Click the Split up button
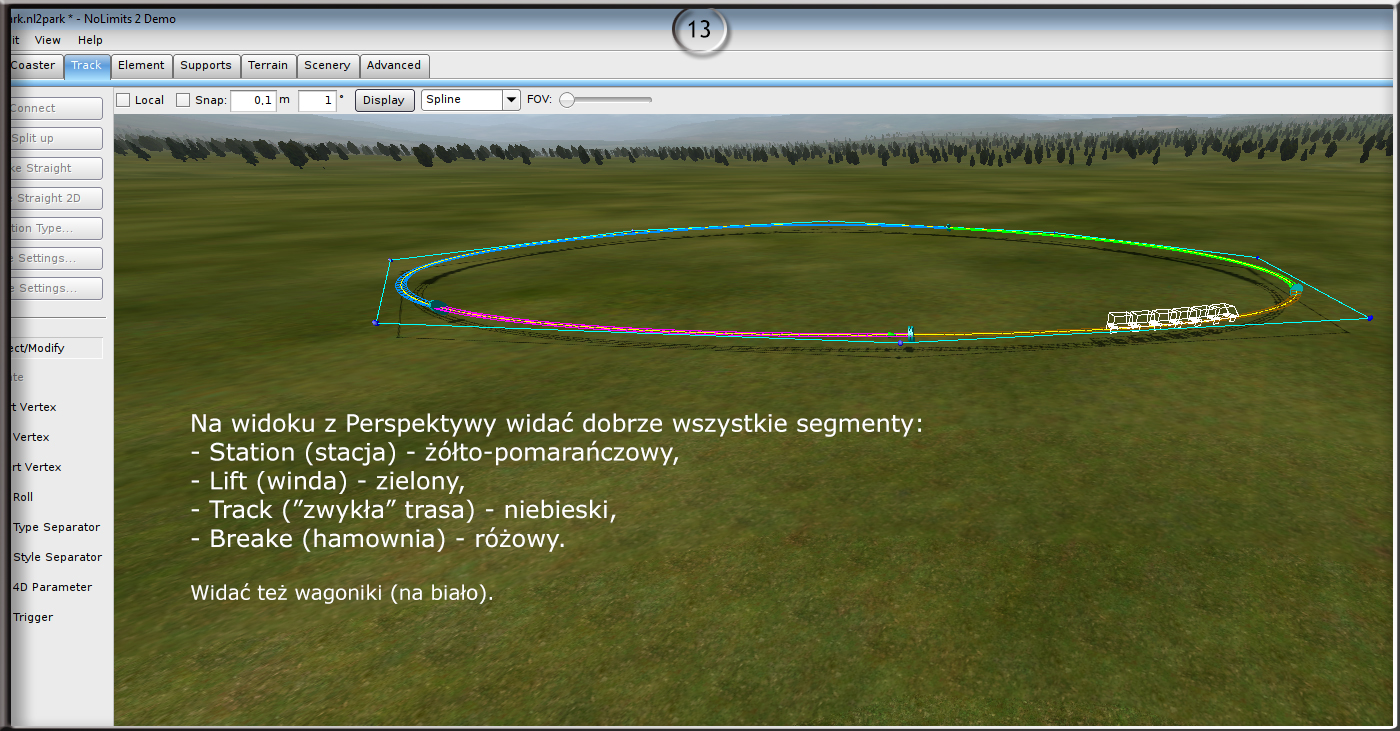Screen dimensions: 1400x731 55,138
